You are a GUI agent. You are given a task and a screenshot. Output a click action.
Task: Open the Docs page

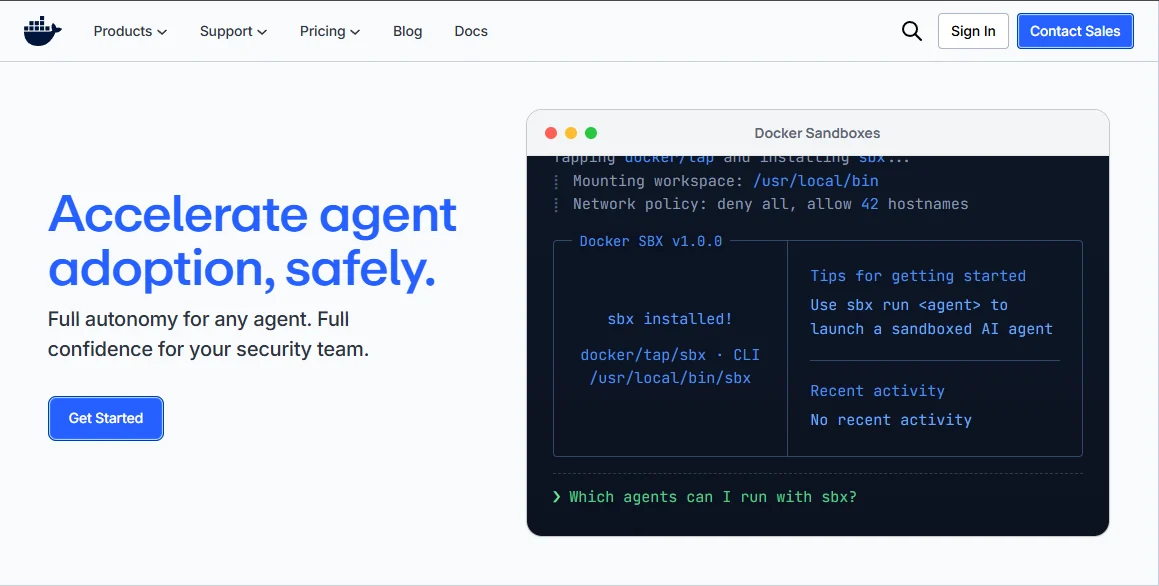(471, 31)
